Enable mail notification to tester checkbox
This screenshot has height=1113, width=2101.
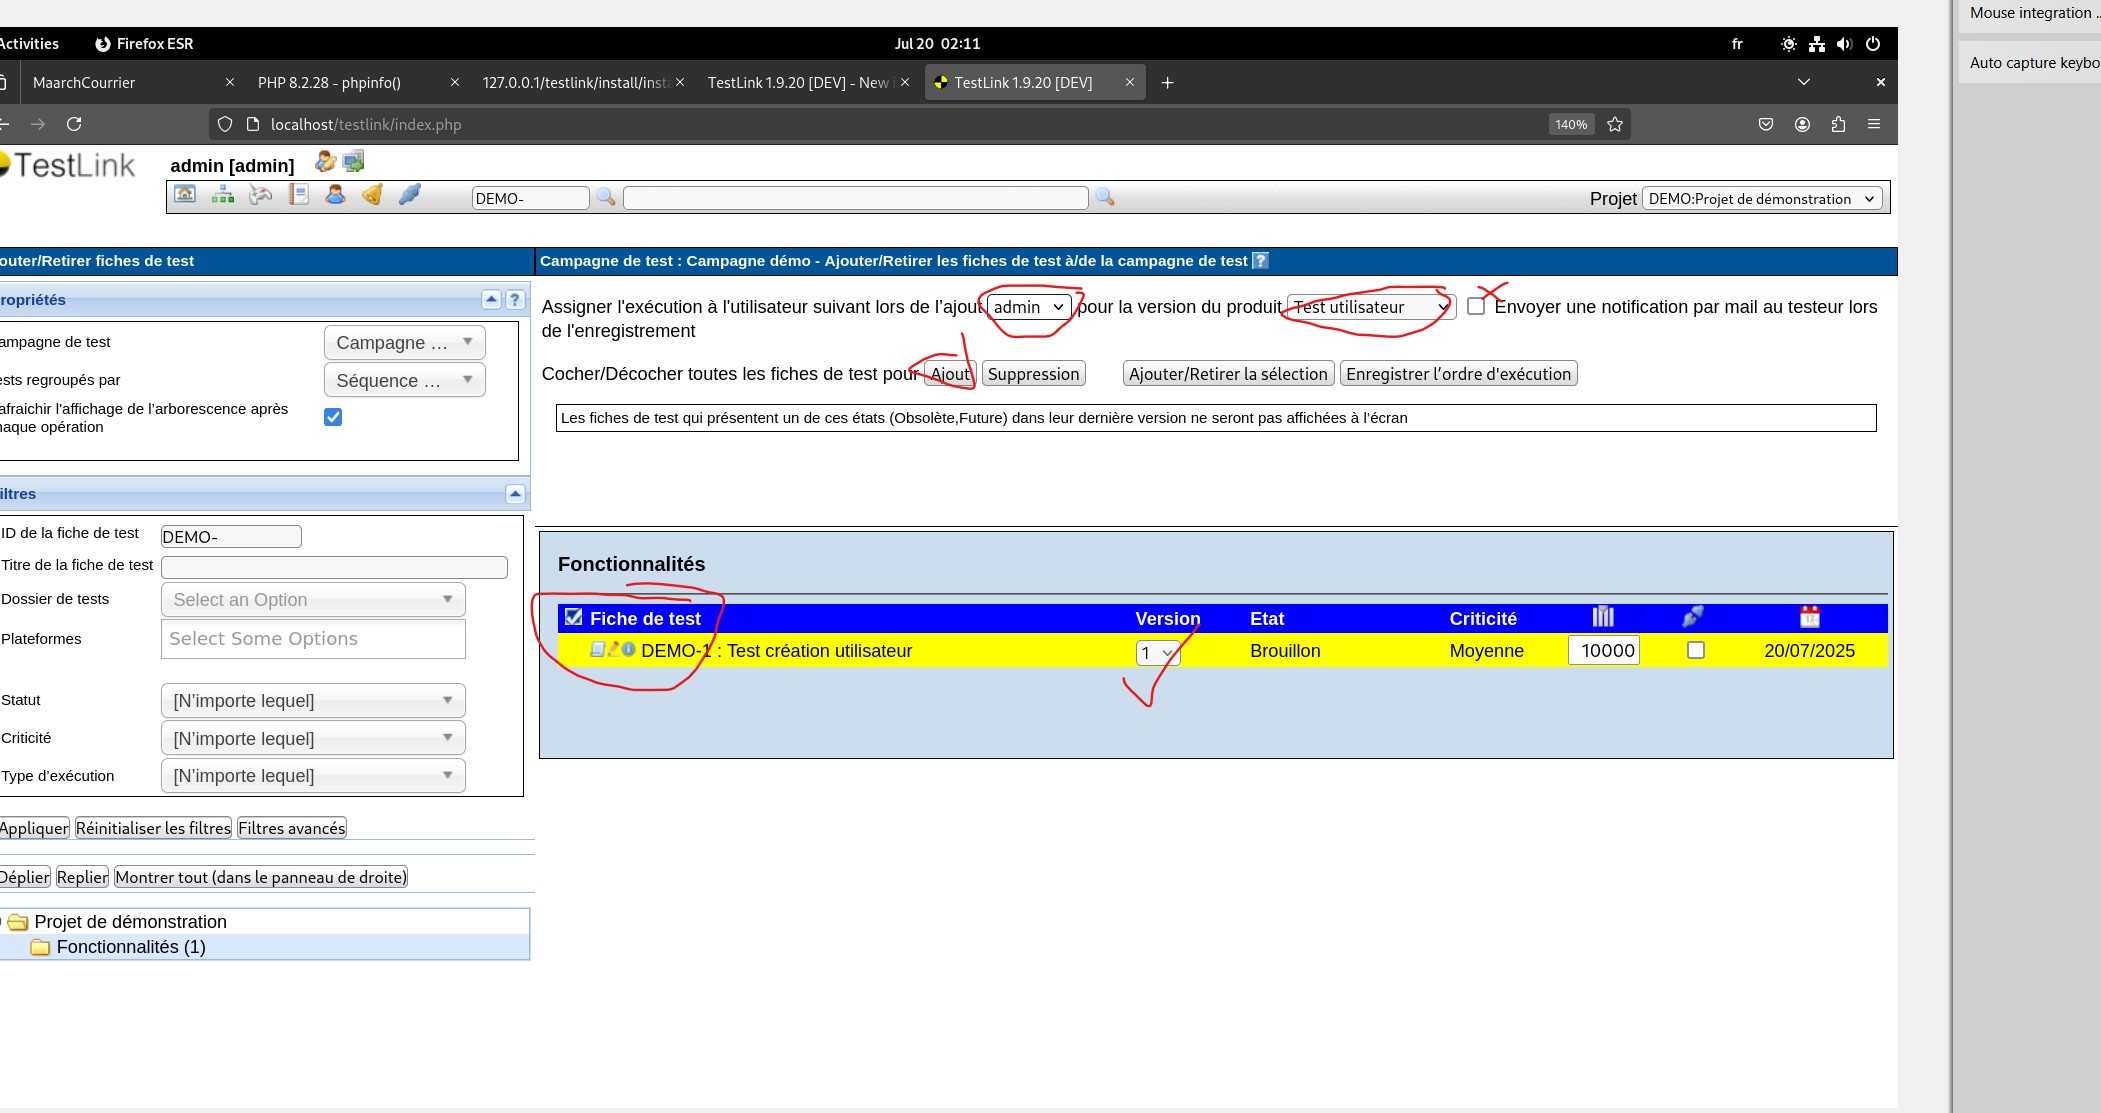(x=1476, y=307)
